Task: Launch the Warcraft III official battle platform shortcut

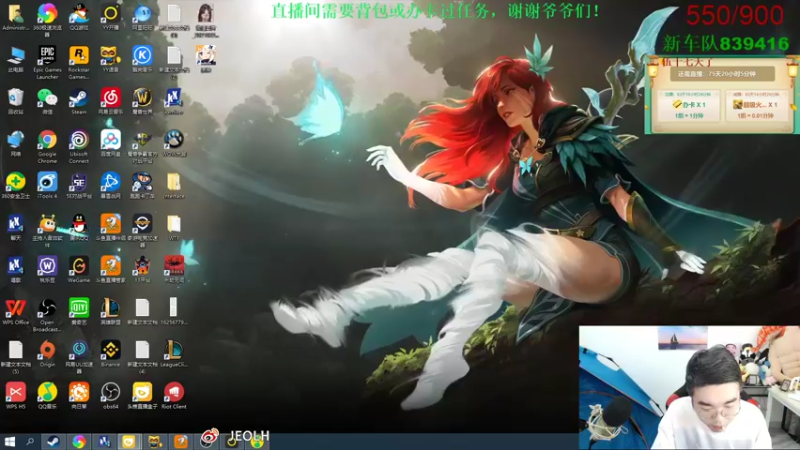Action: click(142, 146)
